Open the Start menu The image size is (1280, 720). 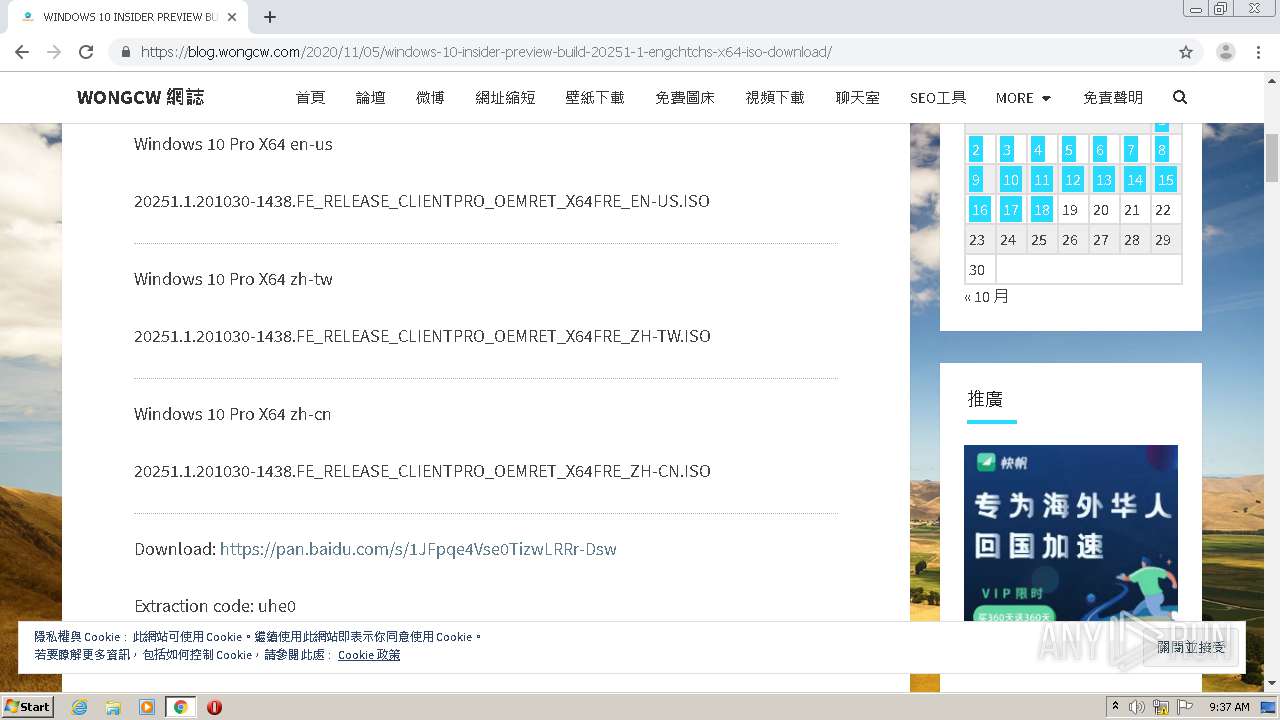click(x=28, y=707)
